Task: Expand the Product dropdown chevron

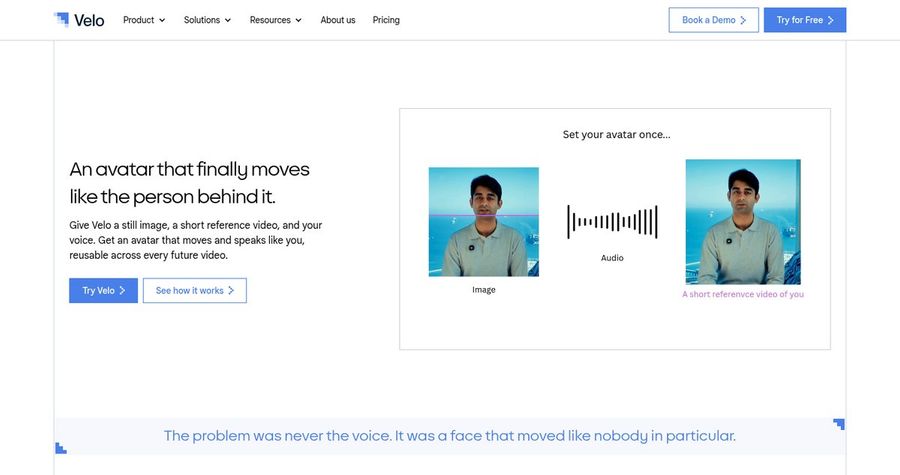Action: click(x=162, y=20)
